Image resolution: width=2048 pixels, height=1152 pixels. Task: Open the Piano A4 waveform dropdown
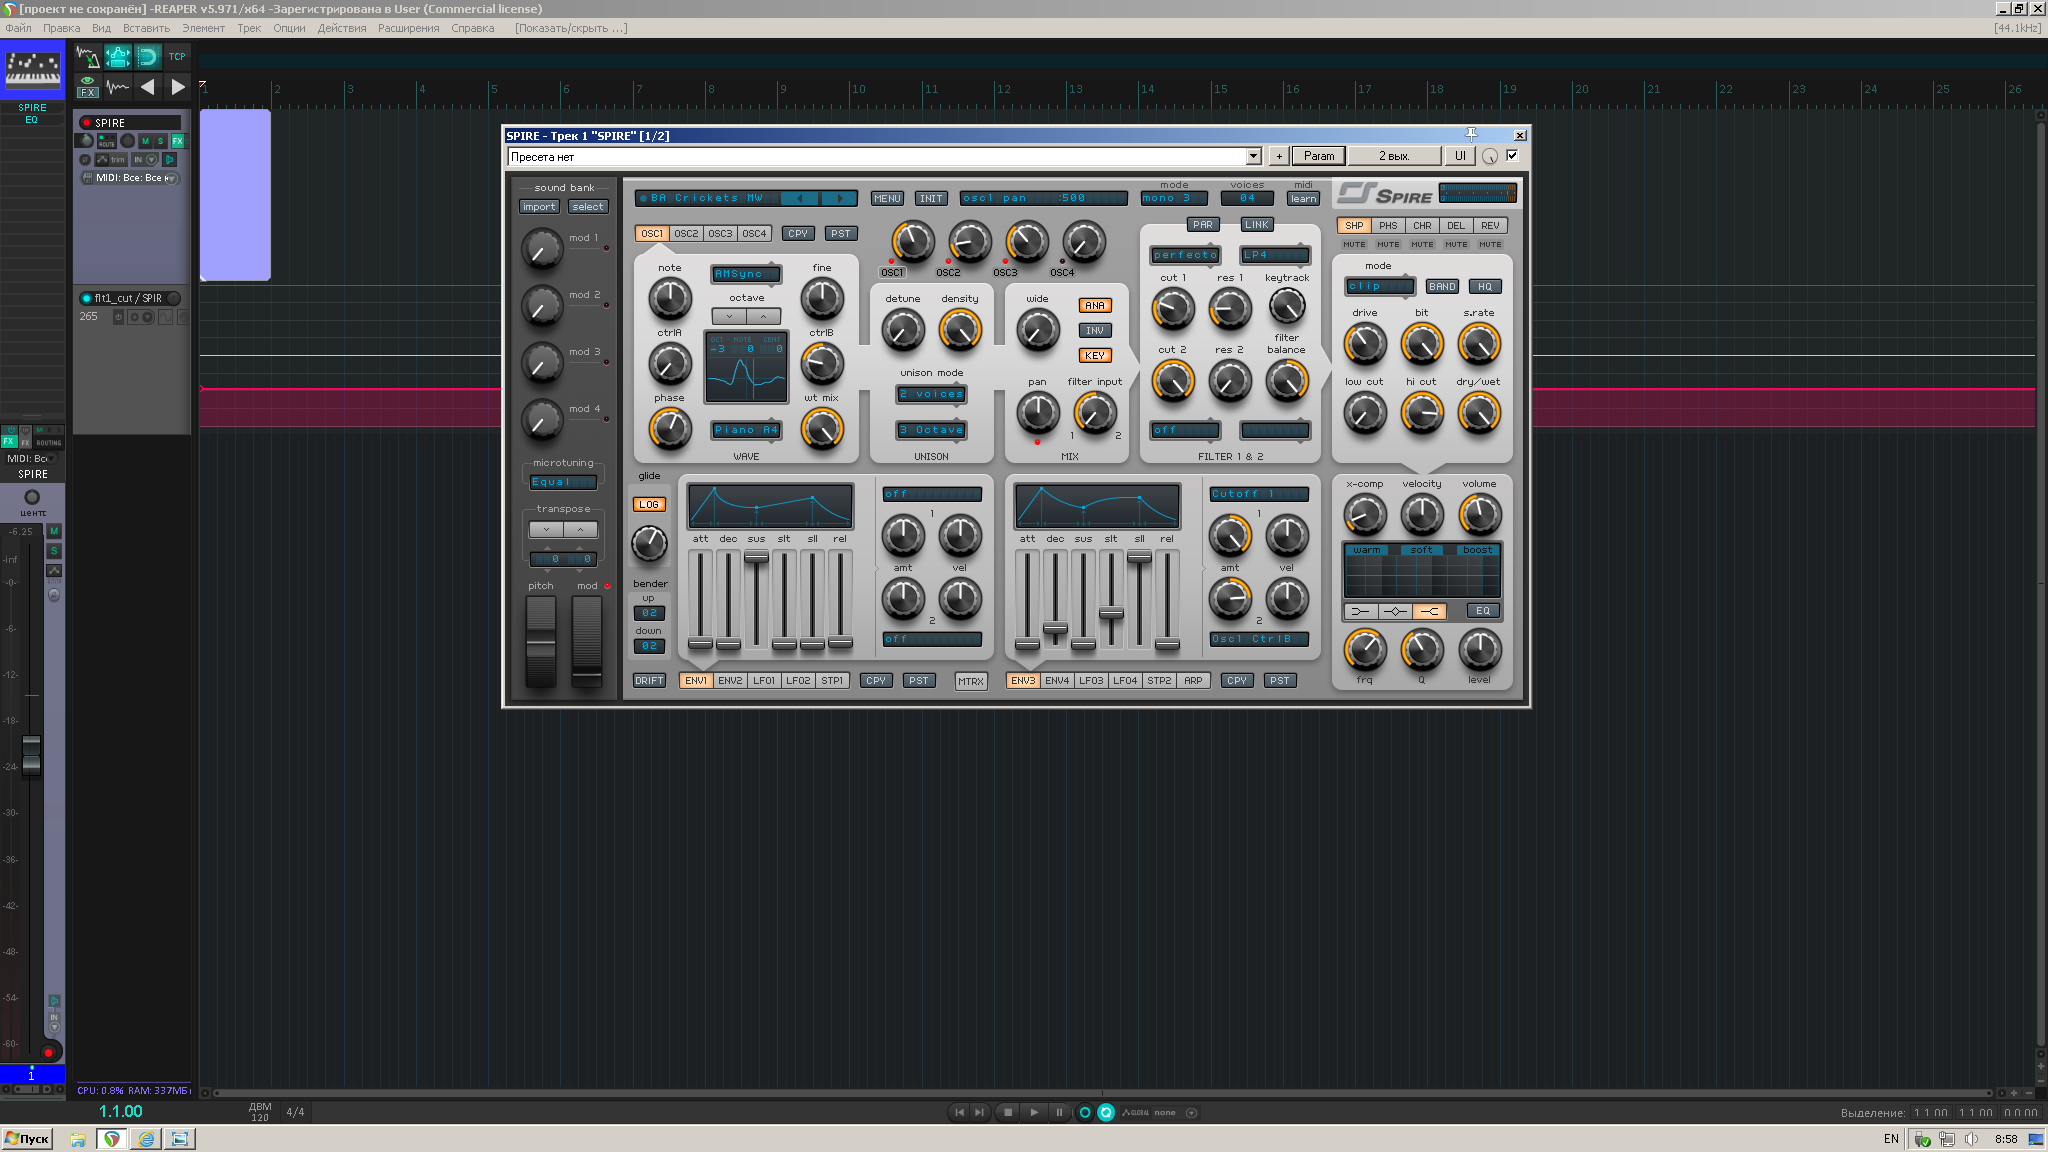point(746,430)
